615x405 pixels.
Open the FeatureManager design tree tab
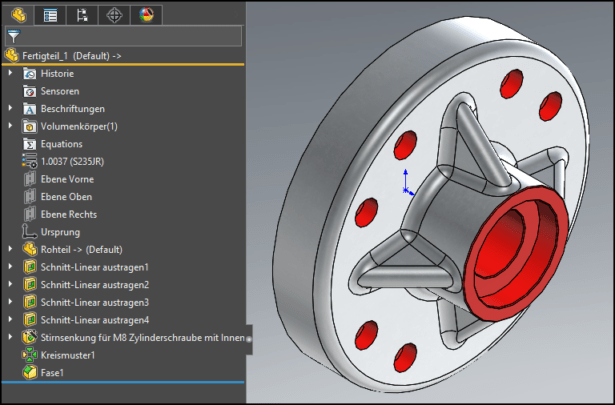pyautogui.click(x=18, y=14)
